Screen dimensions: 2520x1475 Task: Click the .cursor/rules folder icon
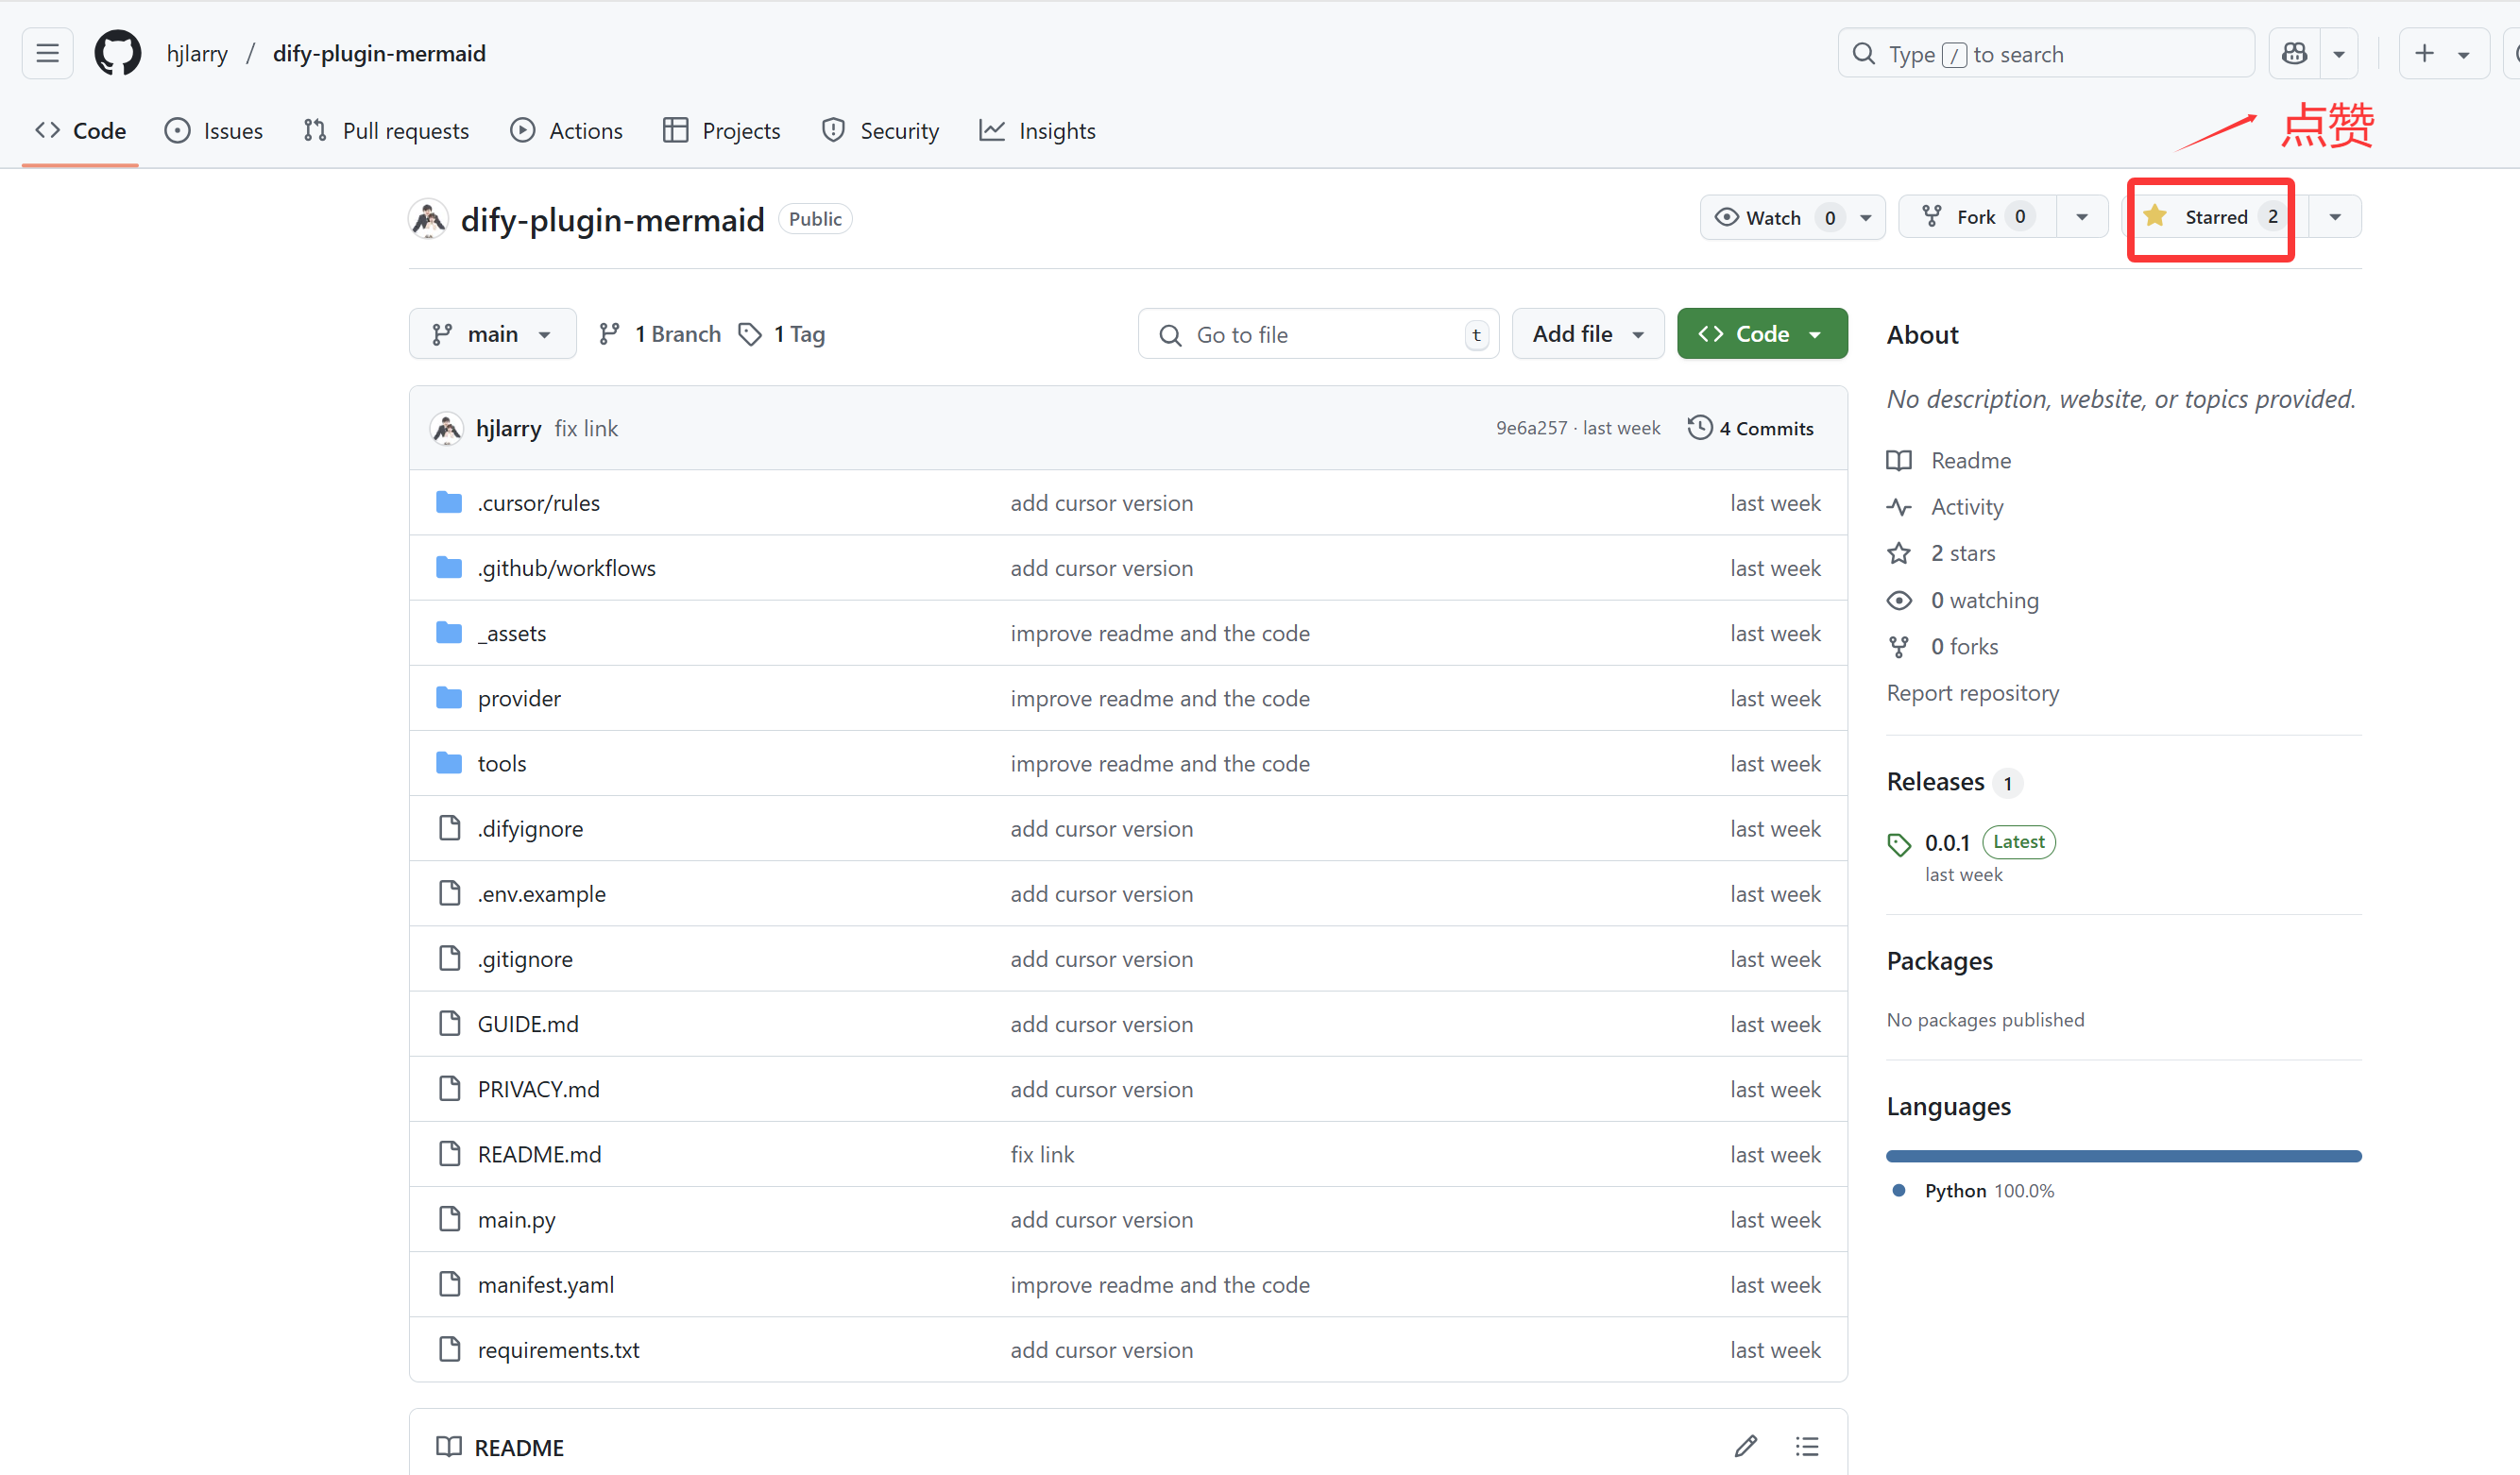[449, 502]
